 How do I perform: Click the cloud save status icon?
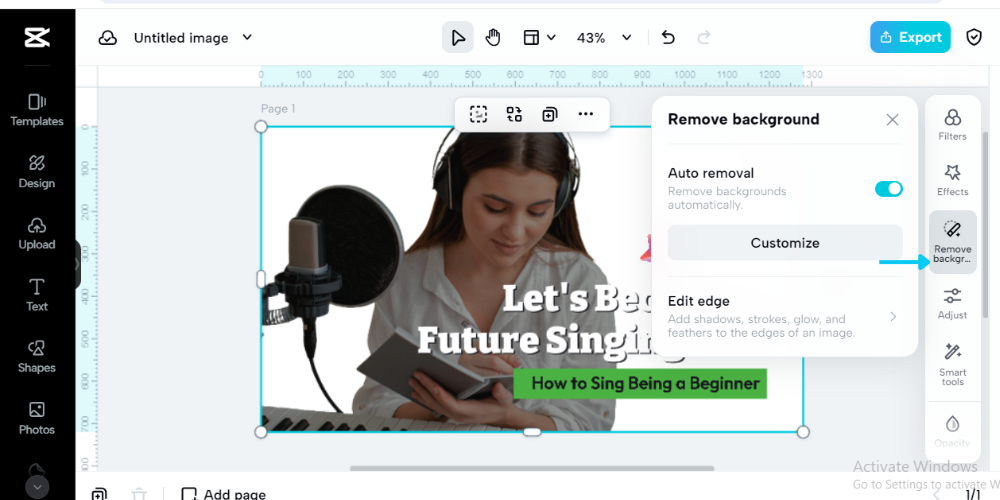pyautogui.click(x=107, y=38)
